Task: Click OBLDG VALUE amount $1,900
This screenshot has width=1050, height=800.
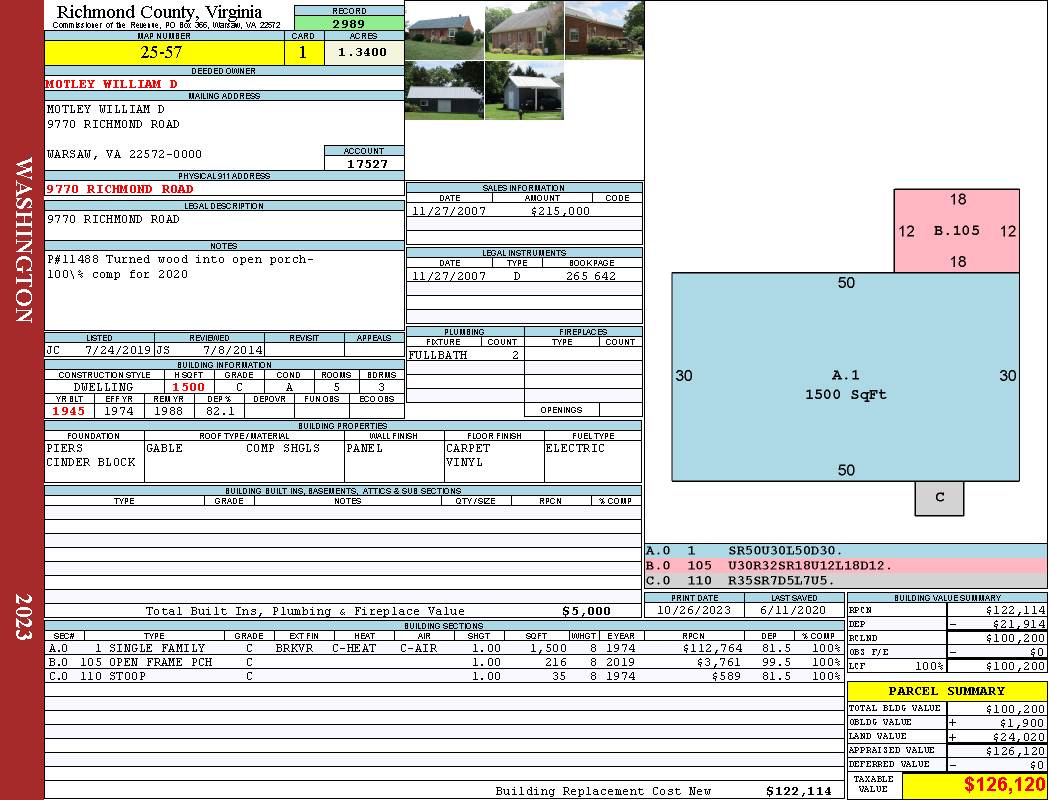Action: (1022, 723)
